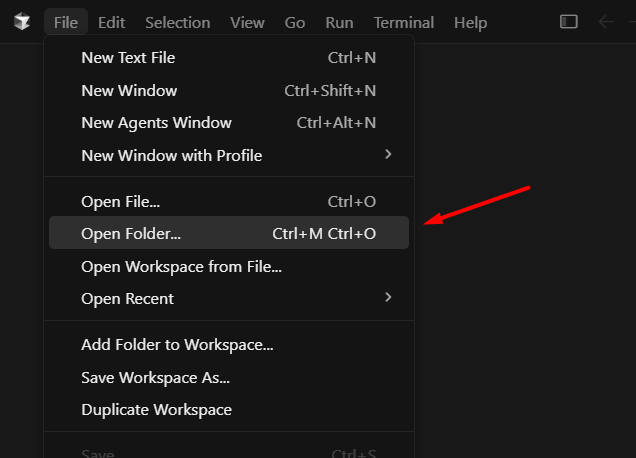636x458 pixels.
Task: Expand New Window with Profile submenu
Action: click(229, 155)
